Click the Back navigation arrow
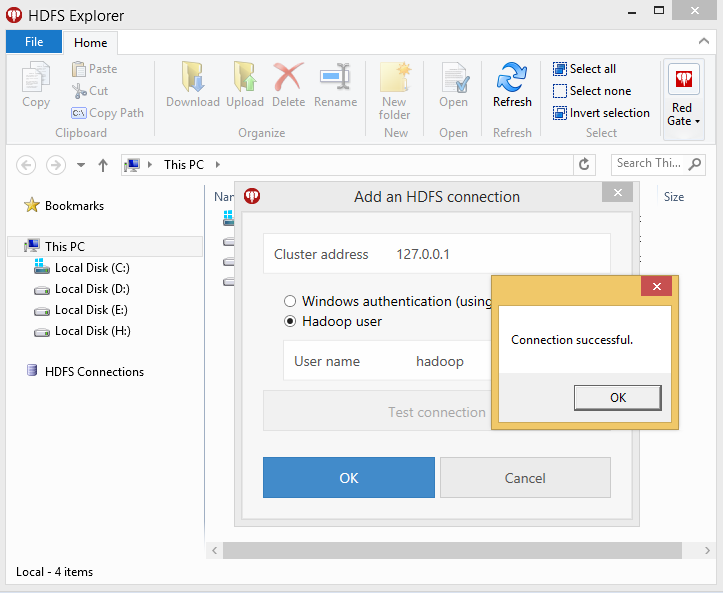Screen dimensions: 723x593 point(26,165)
